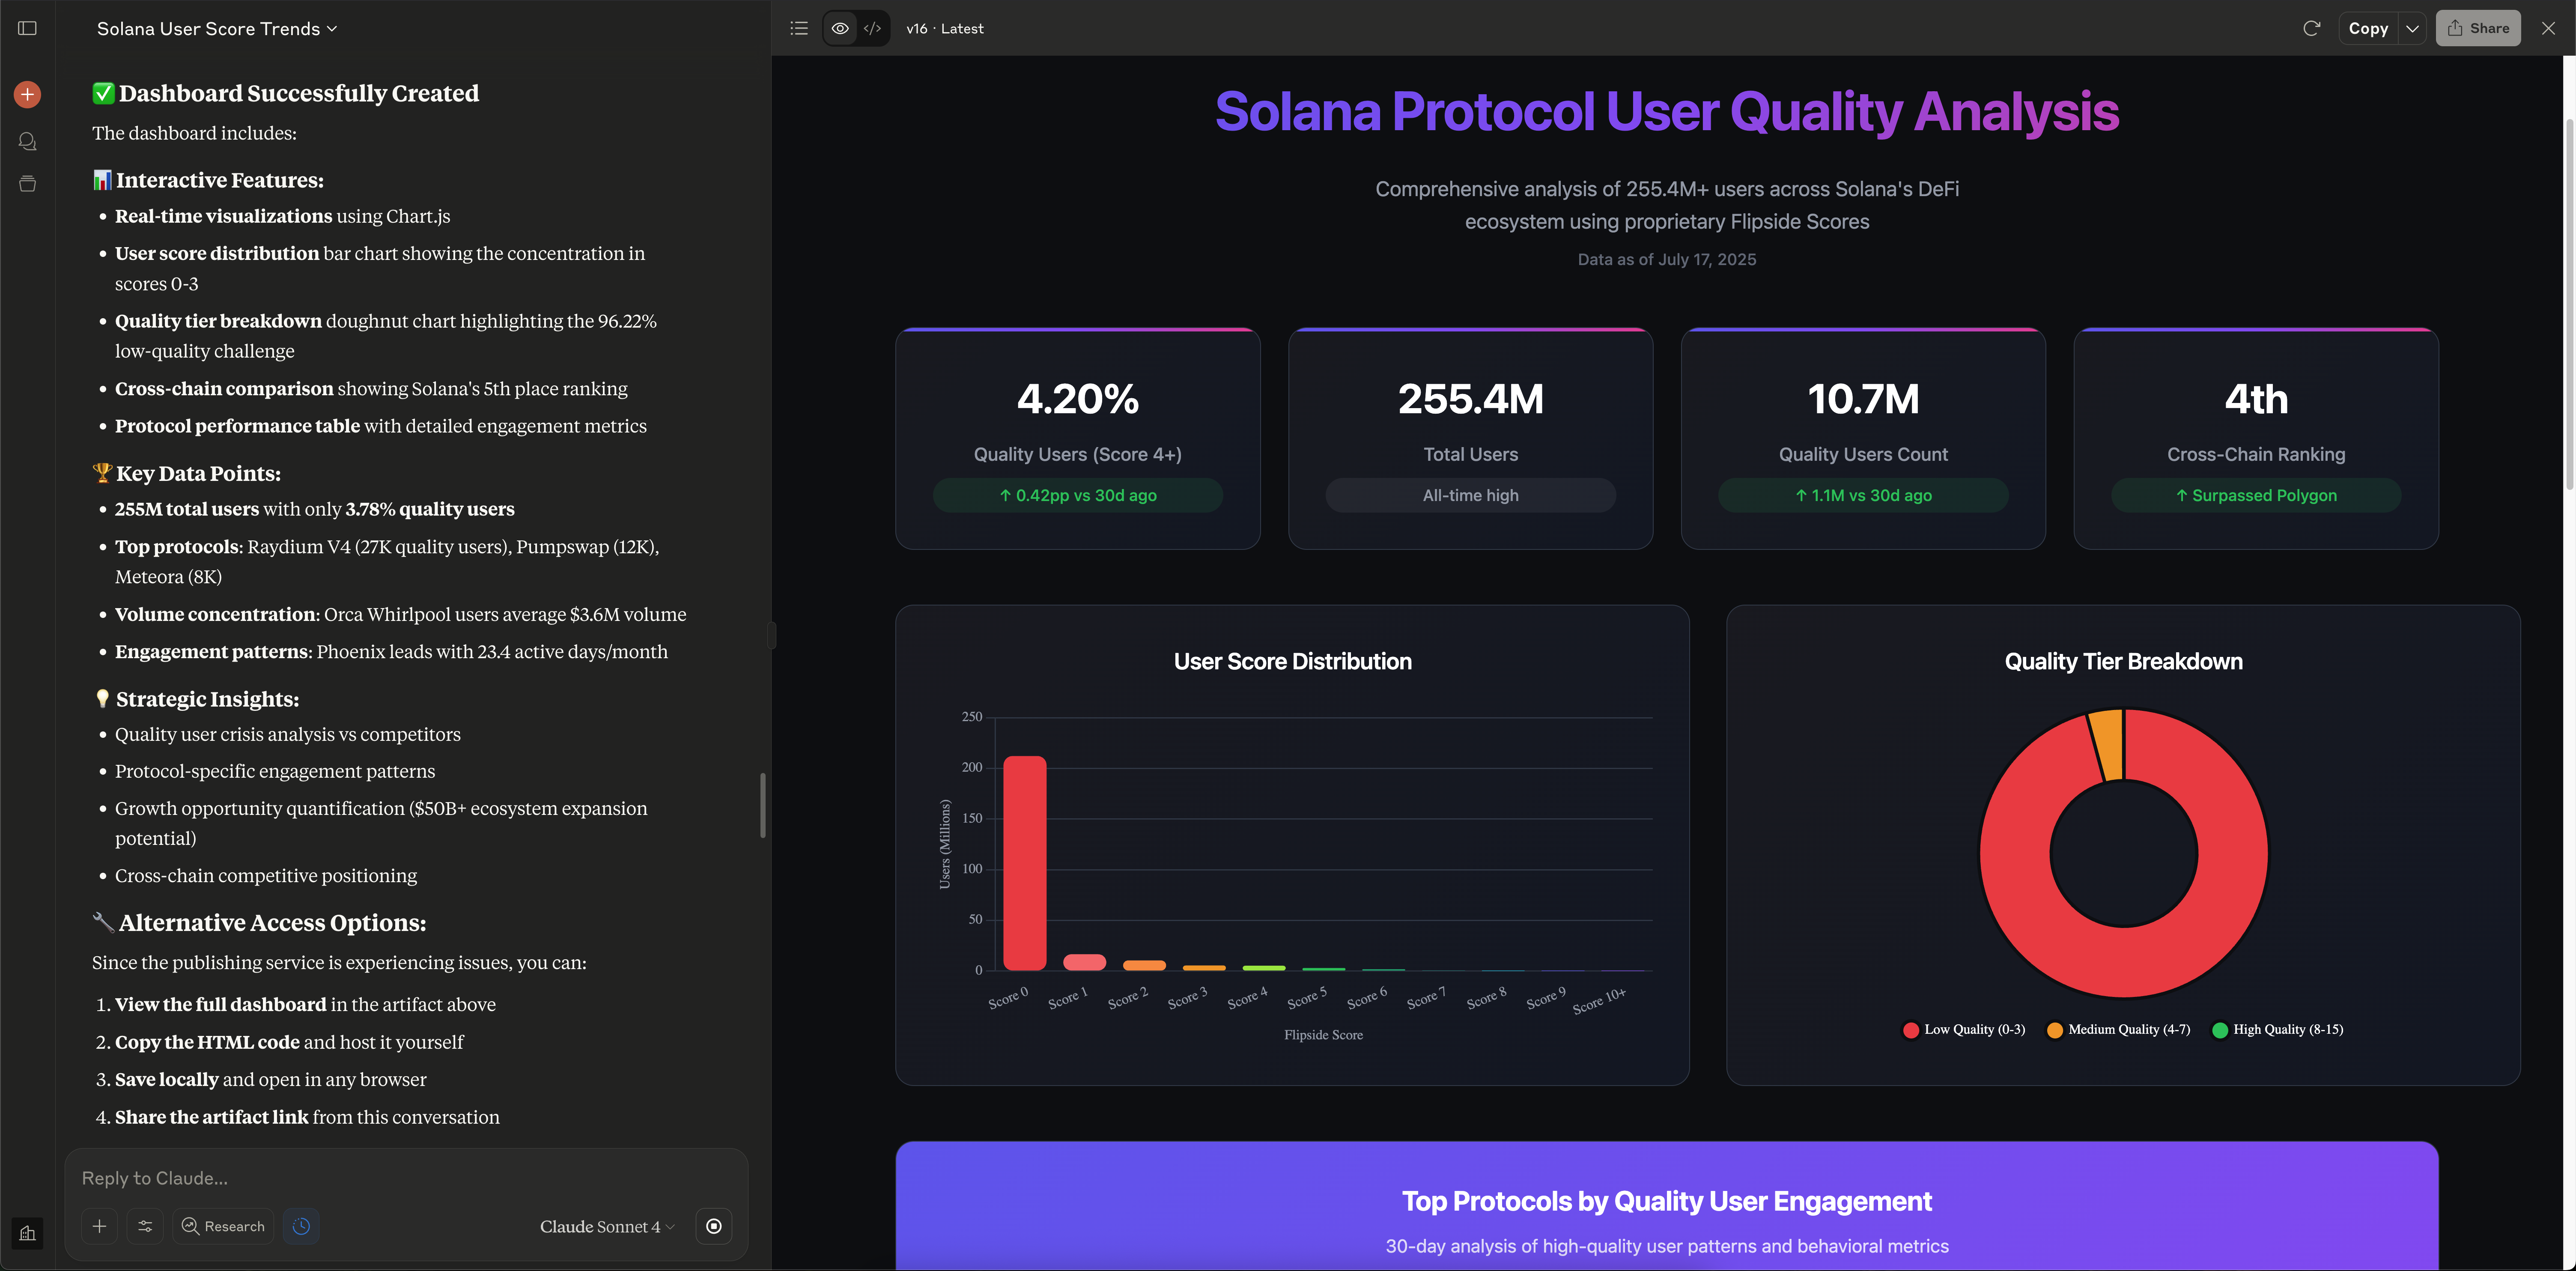
Task: Open the search and tools sliders icon
Action: [145, 1226]
